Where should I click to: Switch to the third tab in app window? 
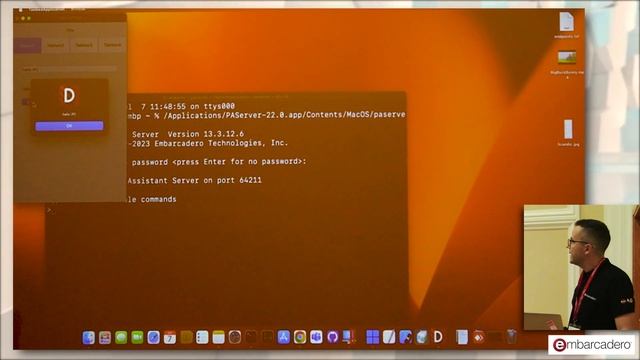tap(84, 45)
